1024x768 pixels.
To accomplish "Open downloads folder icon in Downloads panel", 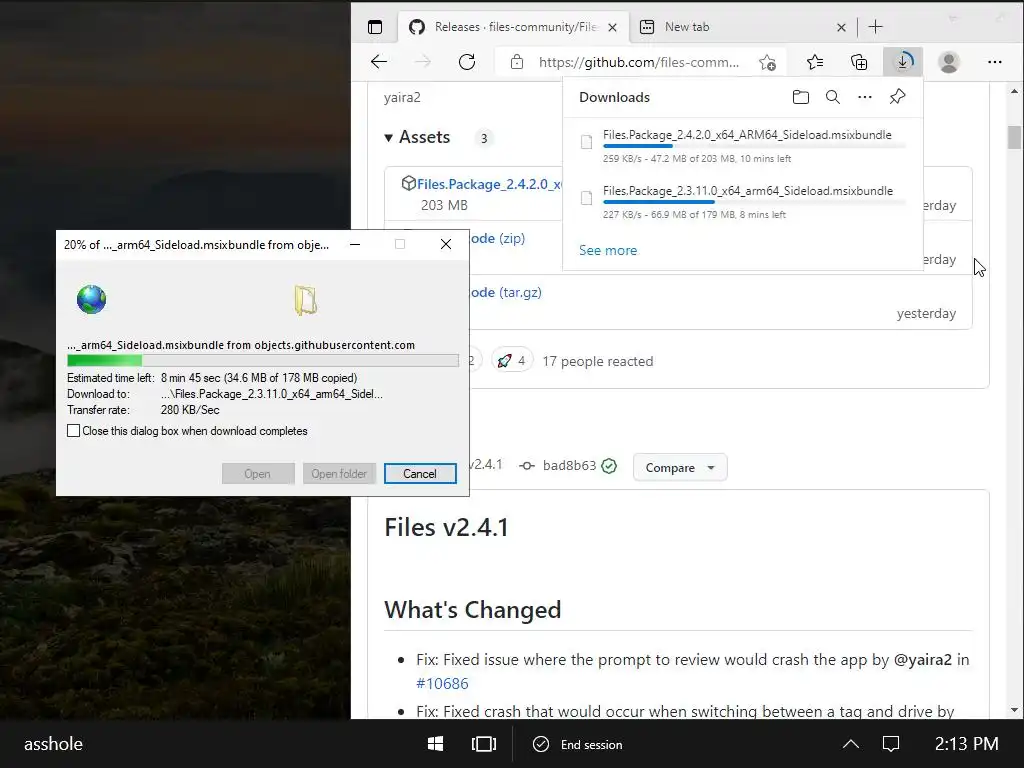I will 801,97.
